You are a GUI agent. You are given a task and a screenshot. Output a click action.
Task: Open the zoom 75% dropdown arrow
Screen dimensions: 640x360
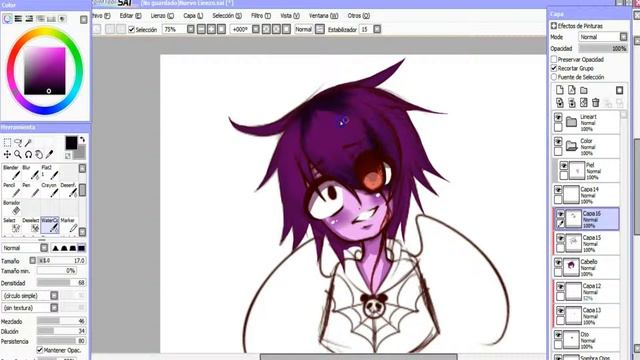191,29
